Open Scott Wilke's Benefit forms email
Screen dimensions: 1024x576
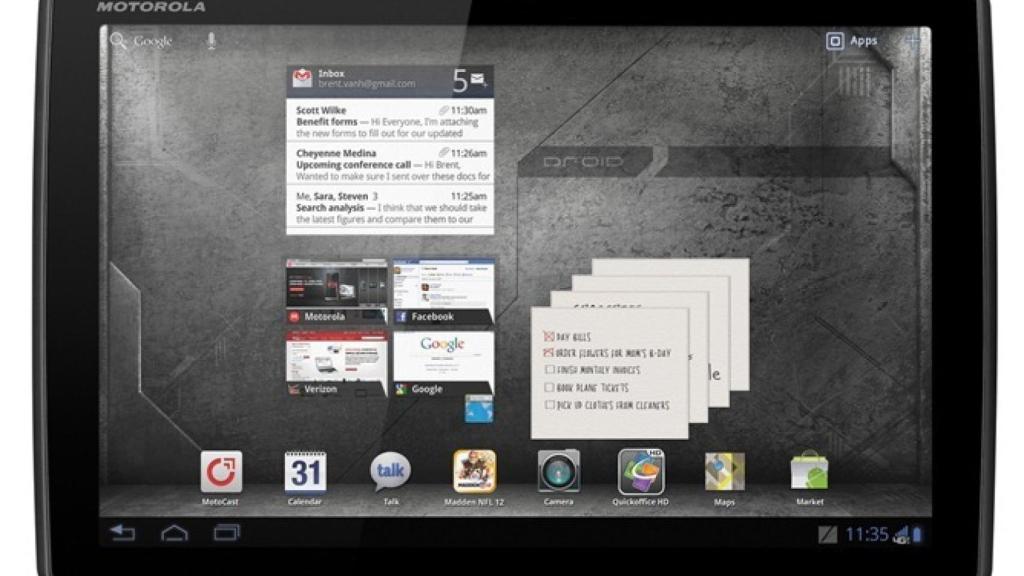(x=390, y=121)
